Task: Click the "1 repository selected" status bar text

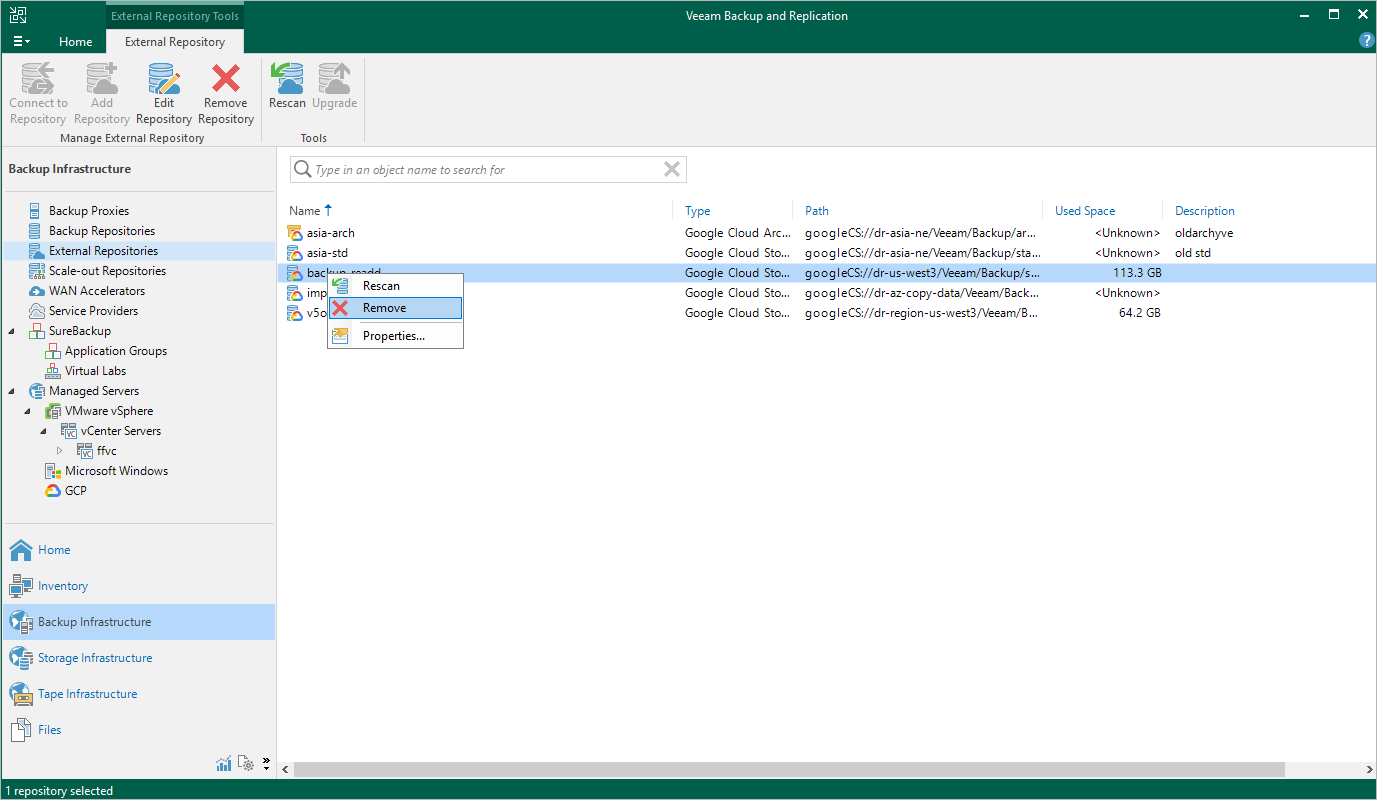Action: click(59, 791)
